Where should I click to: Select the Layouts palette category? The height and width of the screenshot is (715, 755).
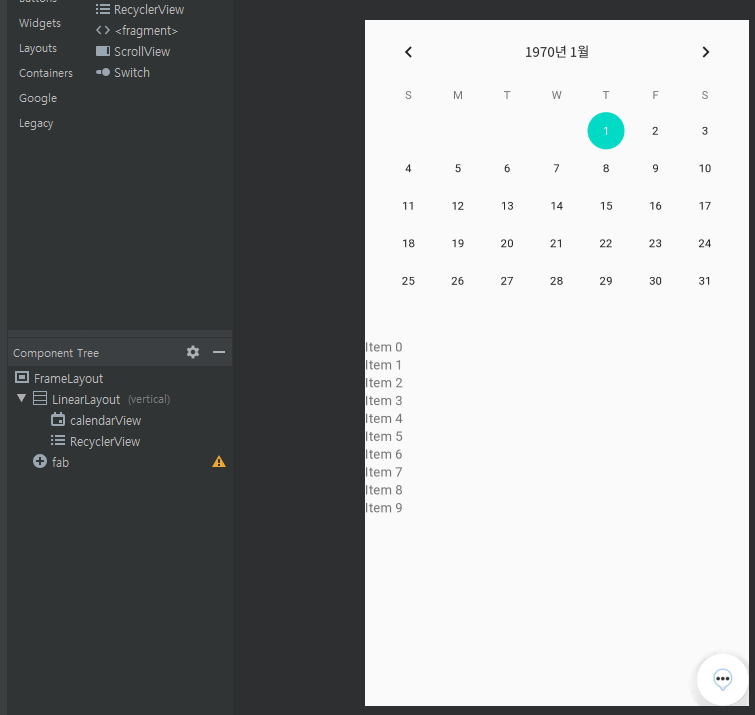pyautogui.click(x=38, y=48)
